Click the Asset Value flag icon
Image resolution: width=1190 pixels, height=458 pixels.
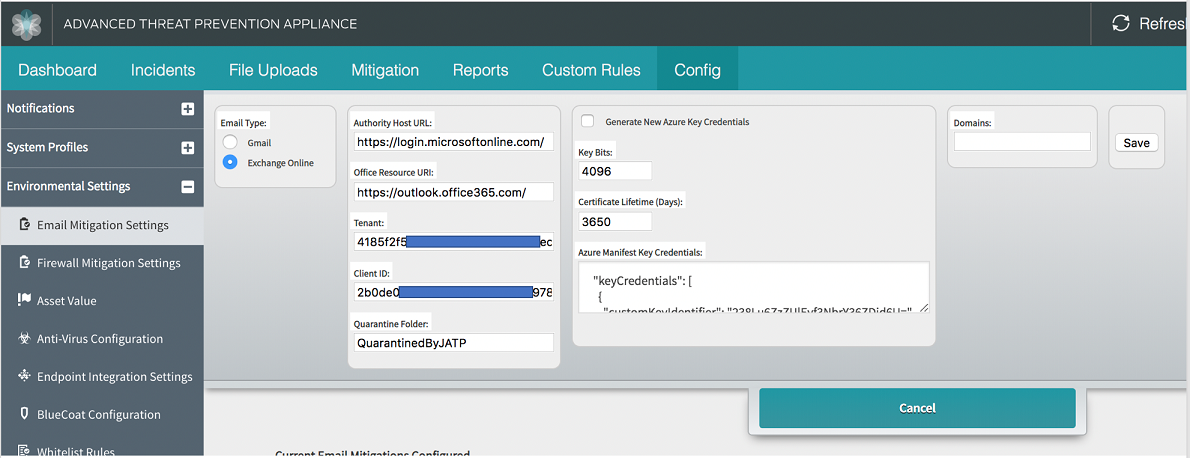click(x=24, y=300)
